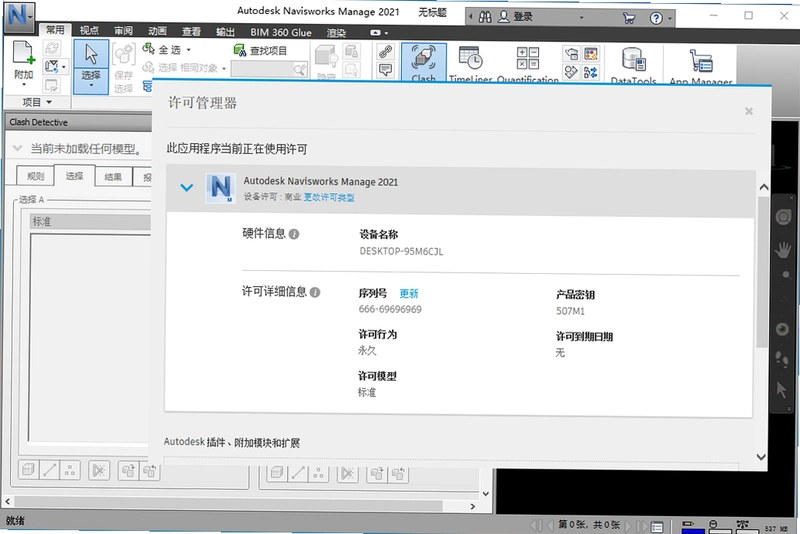Click the 更新 link beside serial number
Image resolution: width=800 pixels, height=534 pixels.
click(409, 293)
